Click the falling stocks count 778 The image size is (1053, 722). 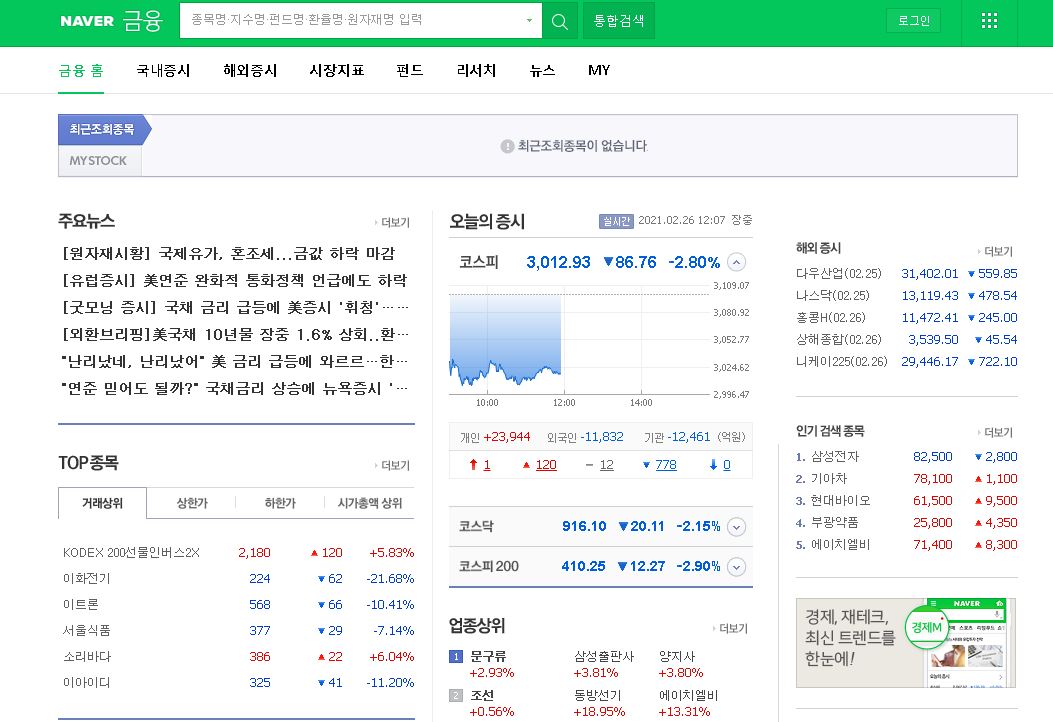pos(666,465)
